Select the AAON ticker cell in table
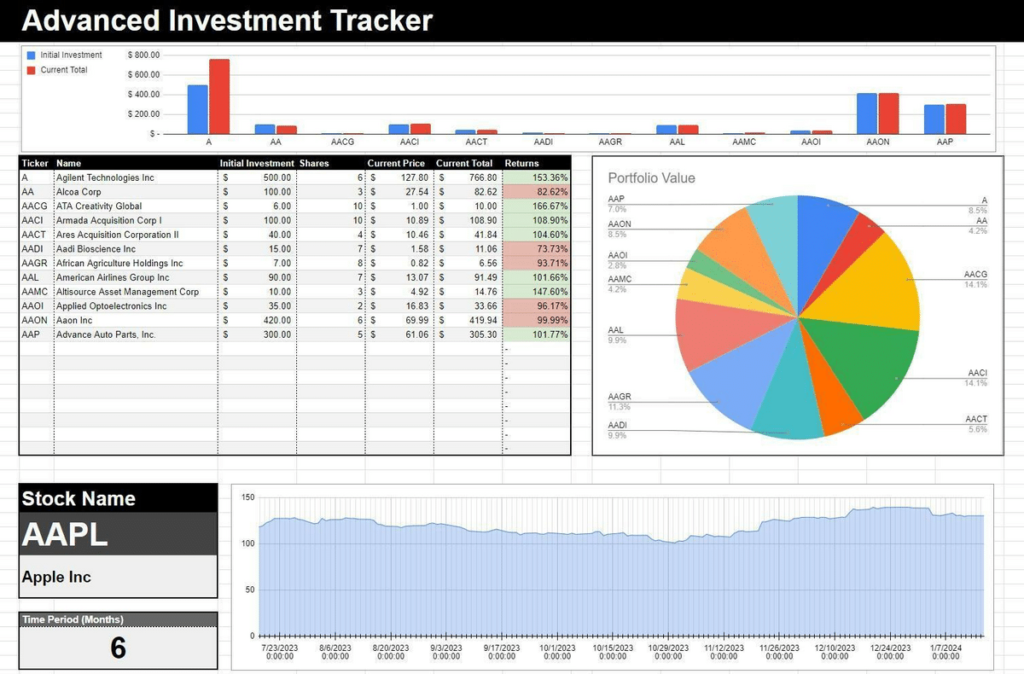The image size is (1024, 674). pos(36,320)
